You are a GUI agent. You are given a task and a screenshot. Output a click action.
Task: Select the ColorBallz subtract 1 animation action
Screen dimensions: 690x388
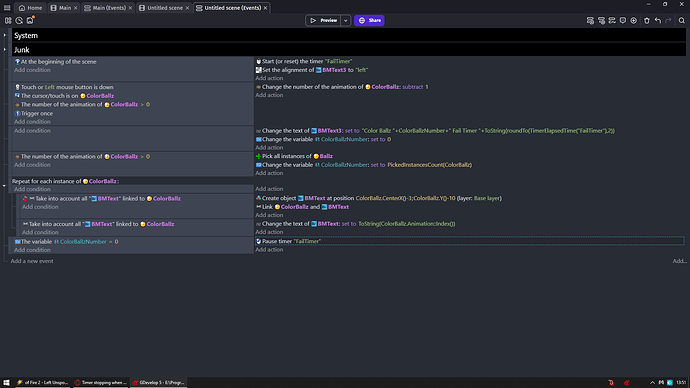click(x=342, y=87)
